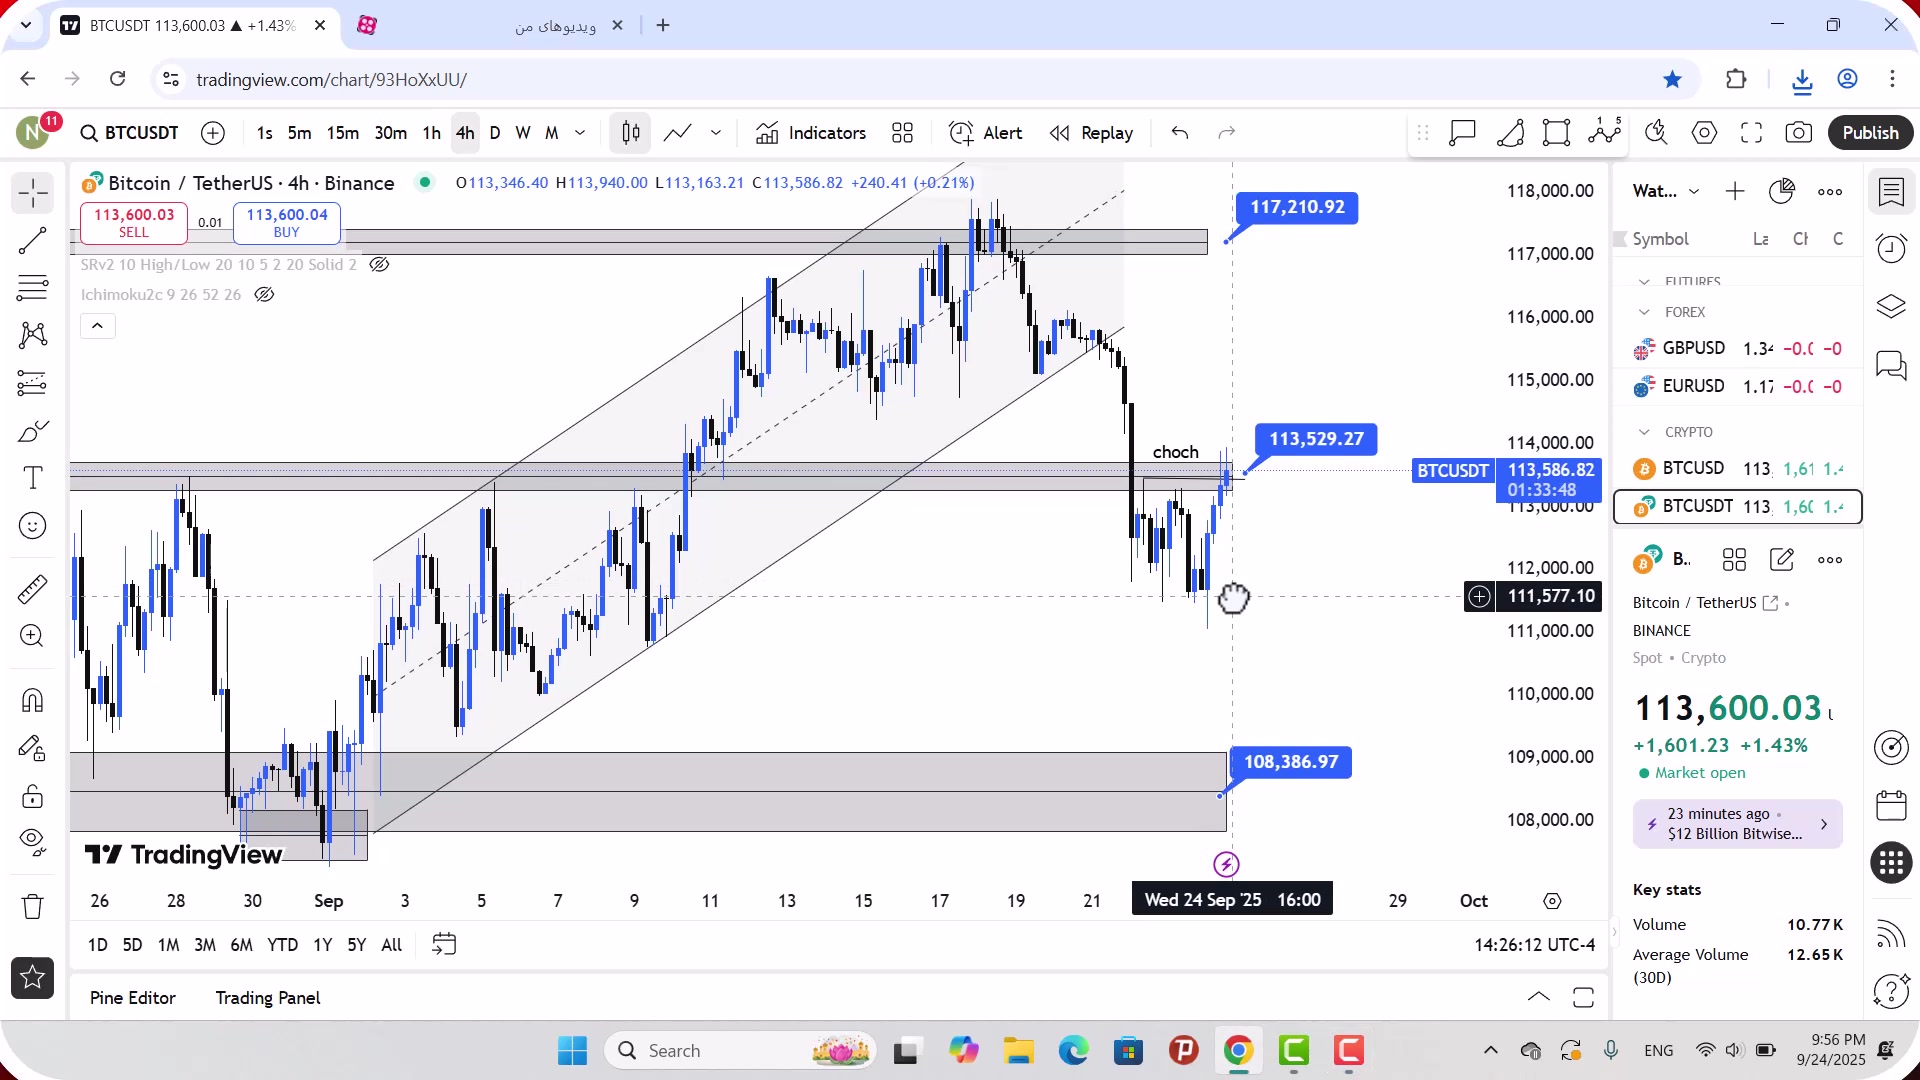Select the rectangle shape drawing shortcut
1920x1080 pixels.
pyautogui.click(x=1557, y=133)
